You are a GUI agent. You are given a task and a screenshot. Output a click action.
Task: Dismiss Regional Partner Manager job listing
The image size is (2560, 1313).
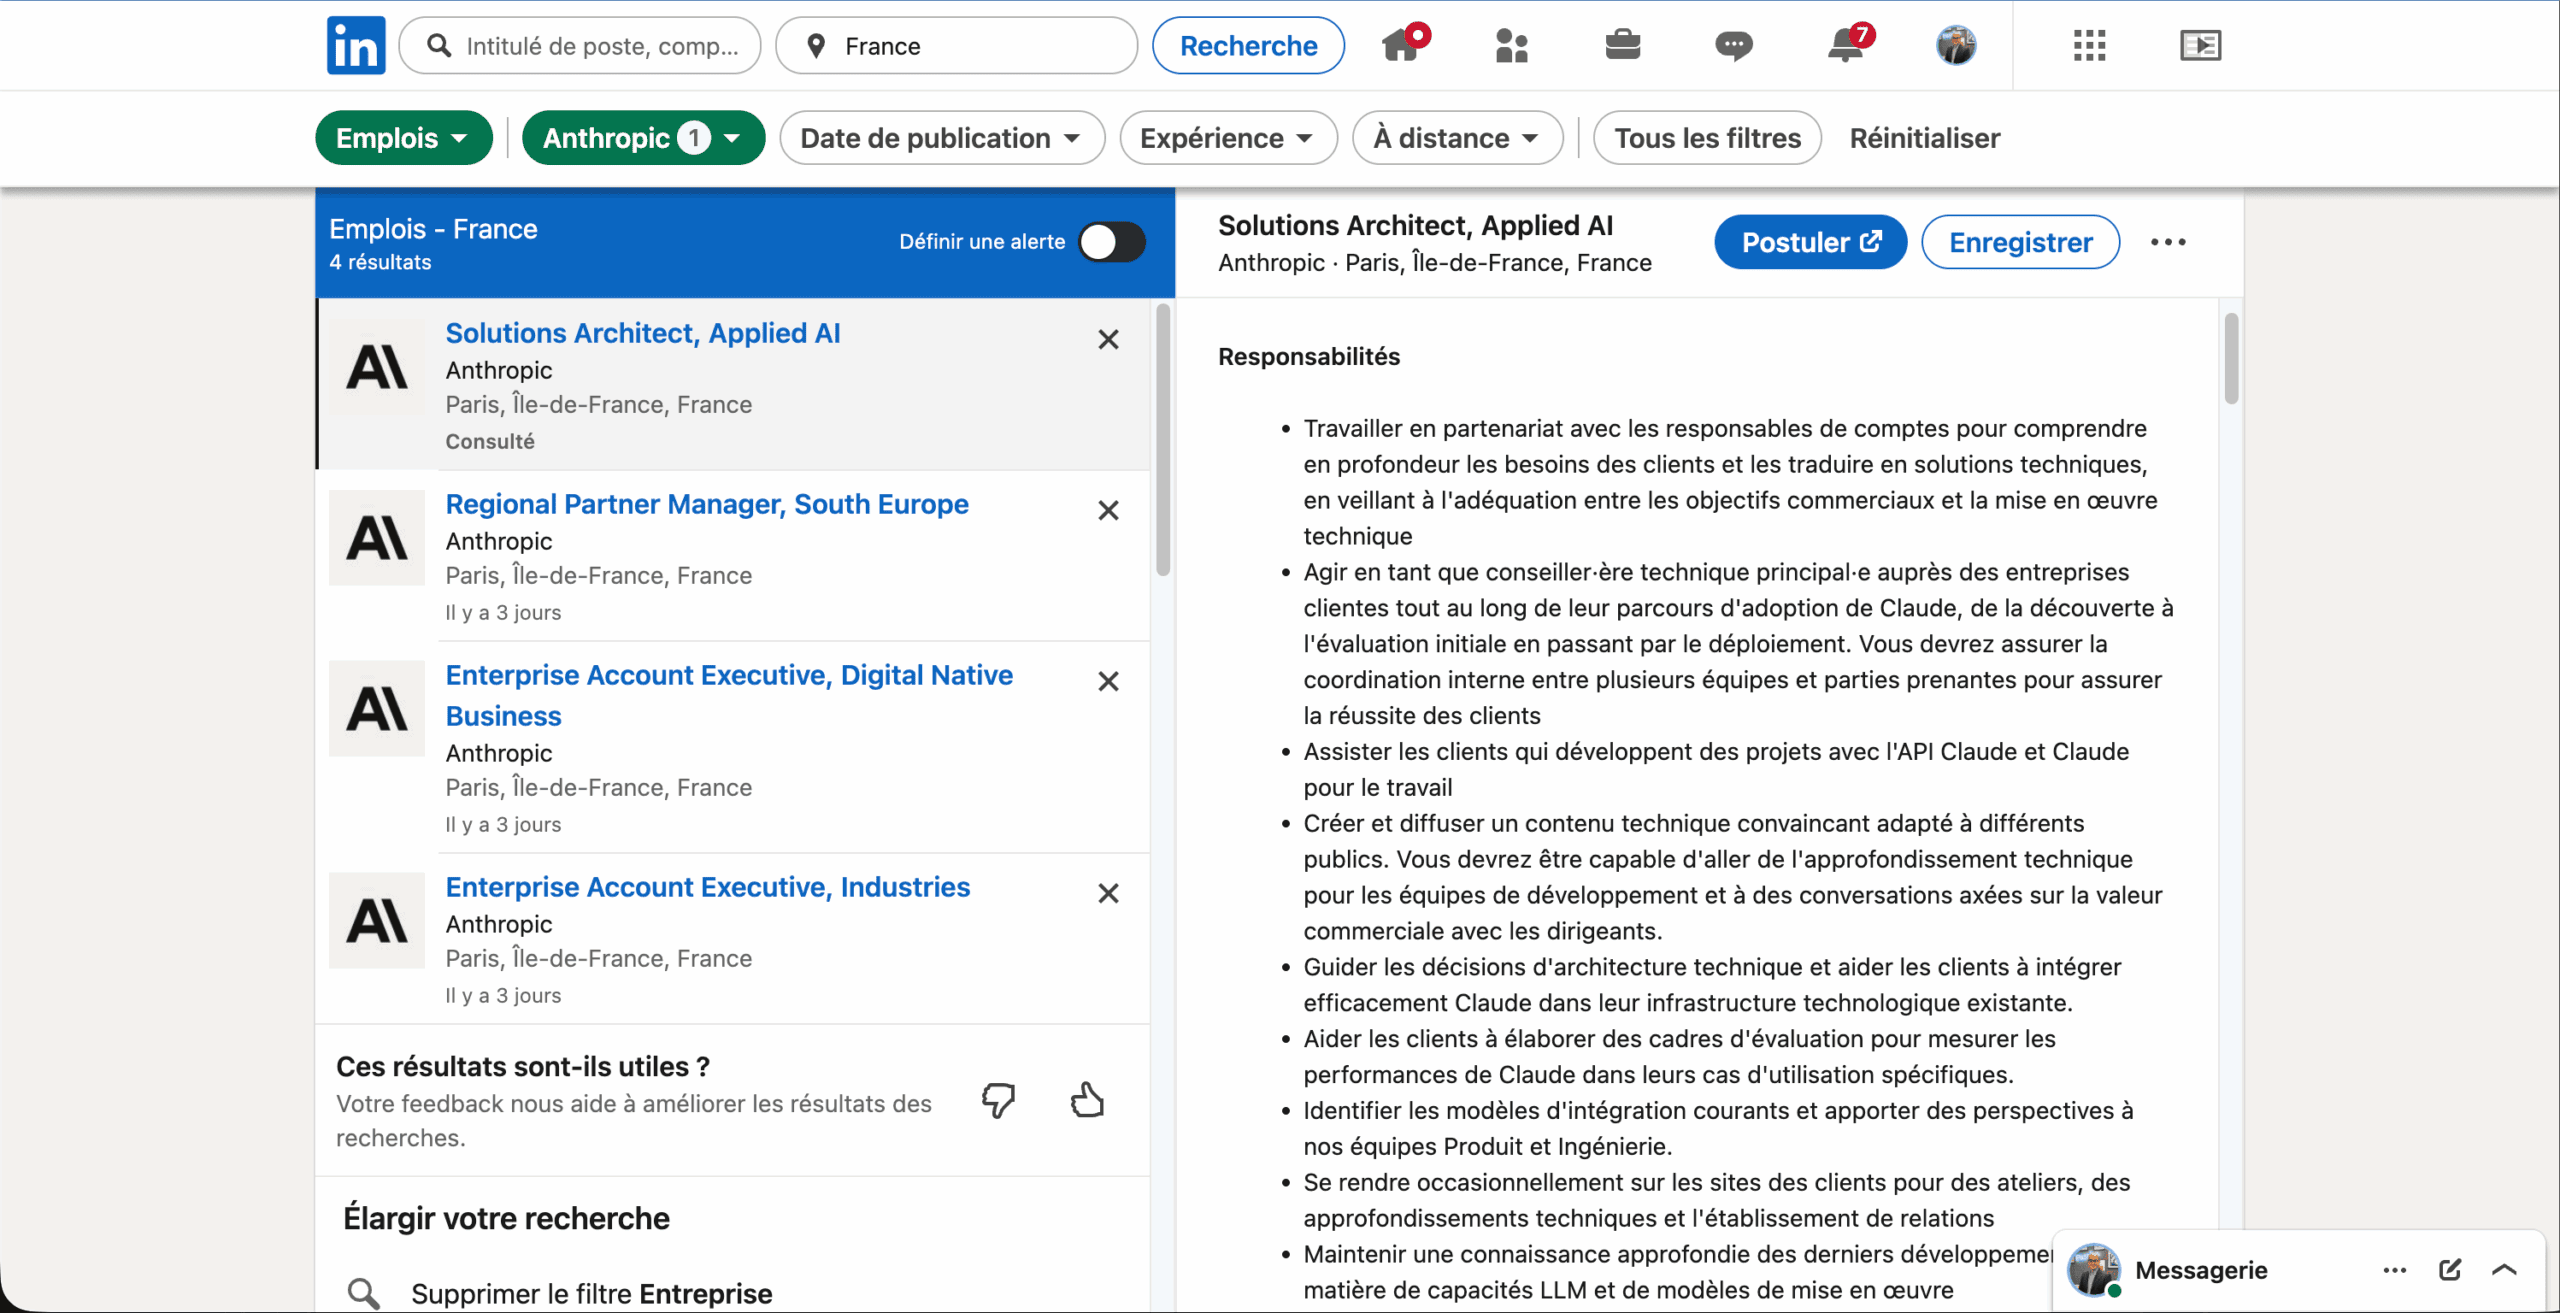[1108, 511]
